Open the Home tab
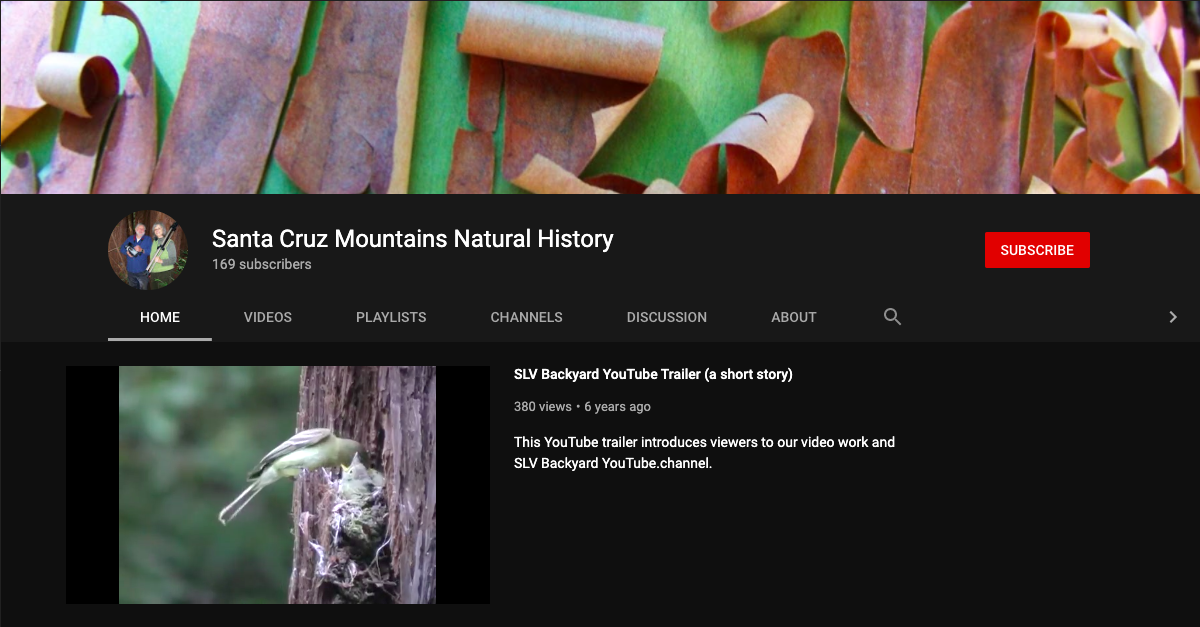Screen dimensions: 1200x627 160,317
